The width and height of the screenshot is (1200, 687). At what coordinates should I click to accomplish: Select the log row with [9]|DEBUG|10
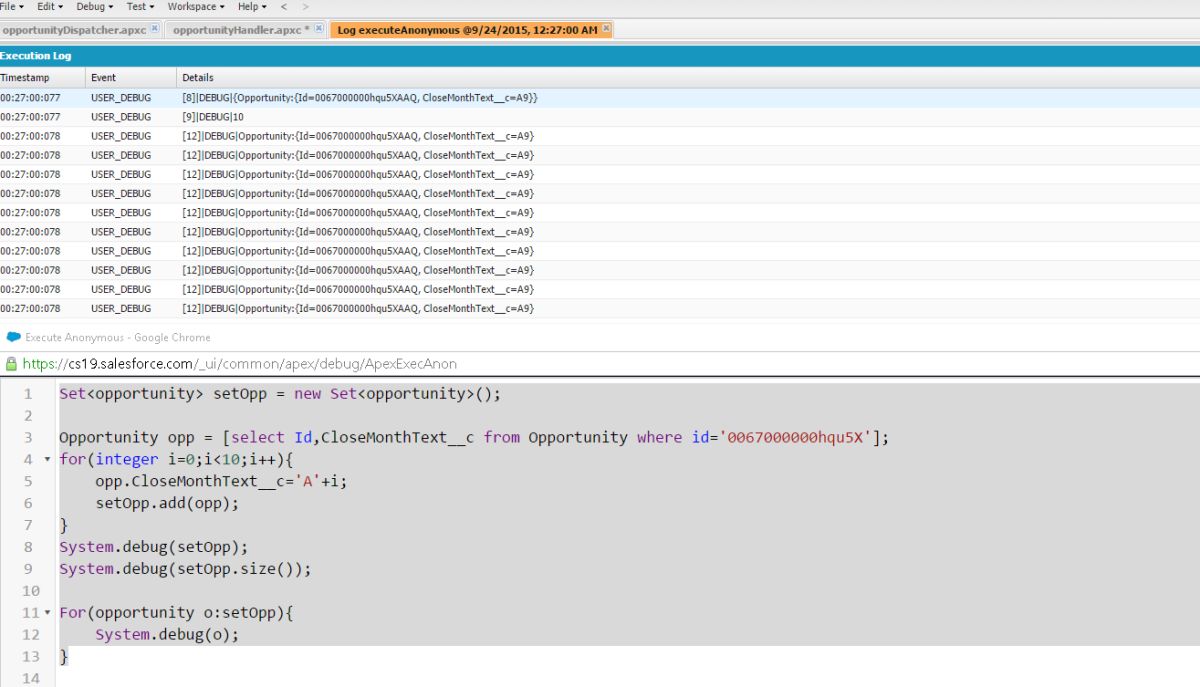tap(600, 117)
